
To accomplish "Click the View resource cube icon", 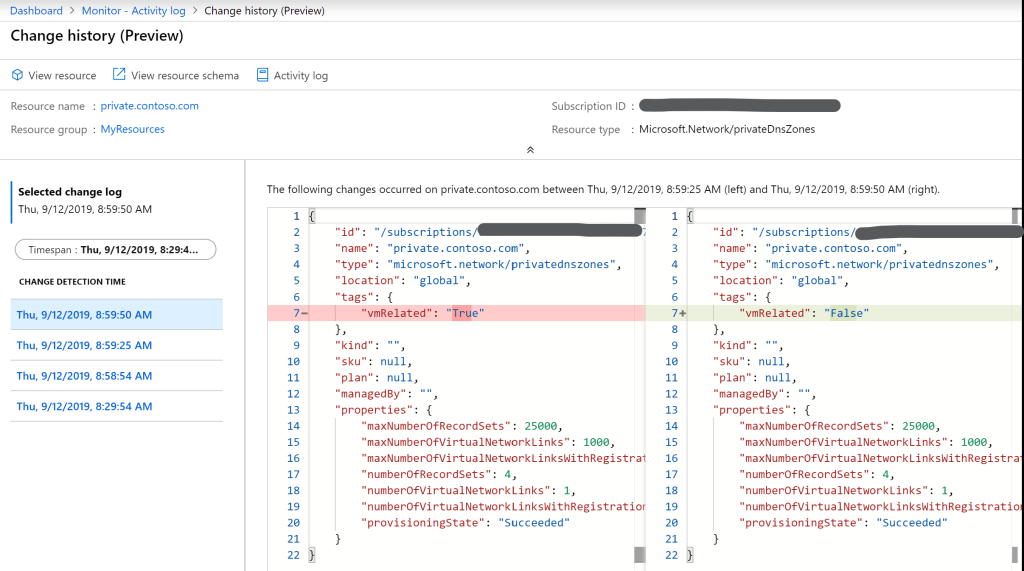I will click(17, 75).
